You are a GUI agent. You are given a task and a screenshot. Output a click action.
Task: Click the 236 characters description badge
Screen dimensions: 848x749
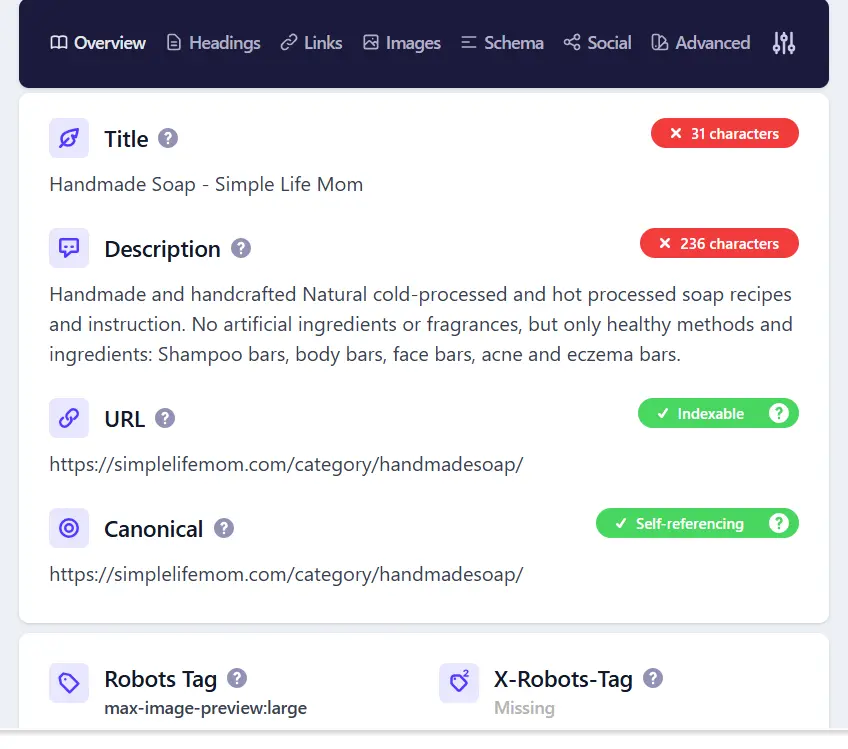(719, 243)
